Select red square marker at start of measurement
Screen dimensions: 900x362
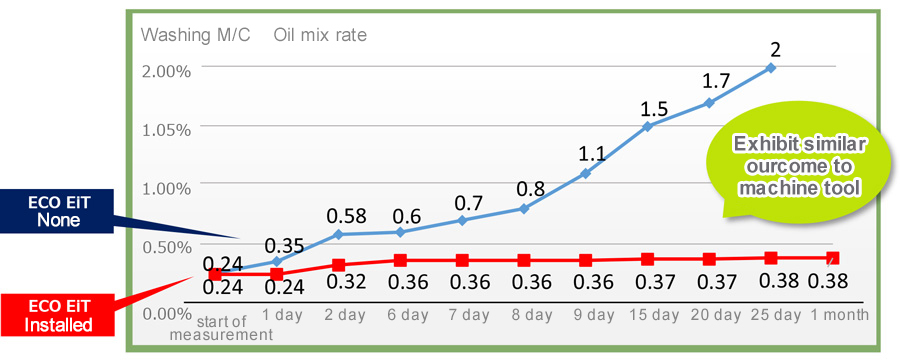click(x=215, y=274)
